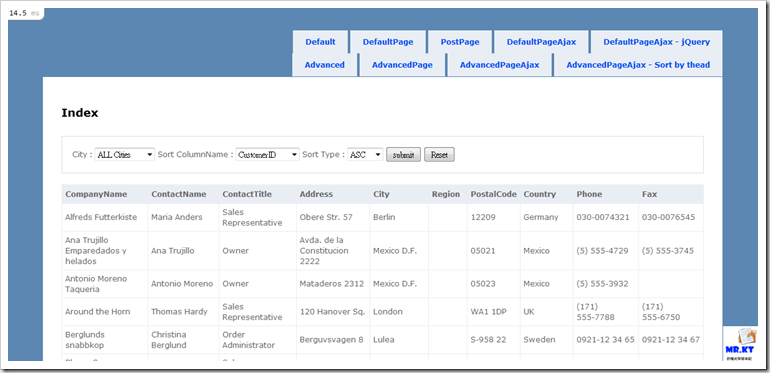Click the Reset button

coord(439,155)
